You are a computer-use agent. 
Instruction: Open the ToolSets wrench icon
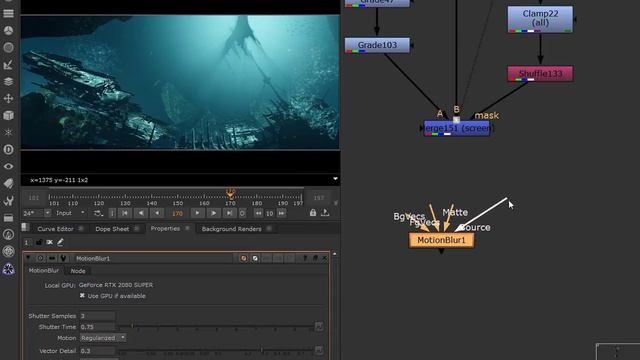(x=8, y=200)
